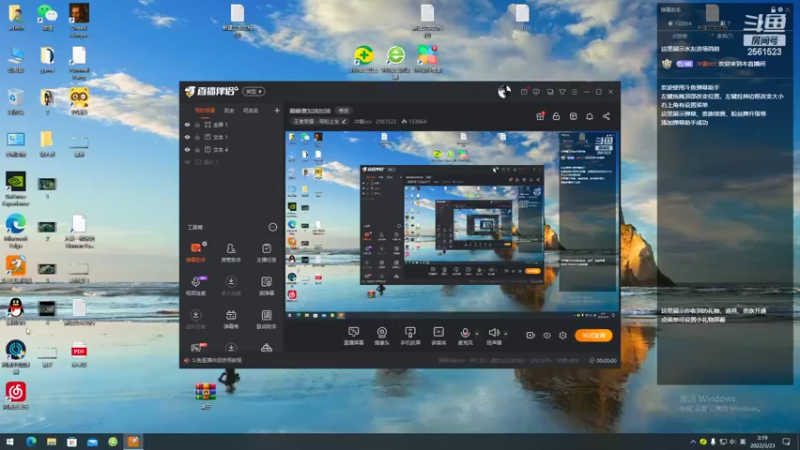800x450 pixels.
Task: Open the video co-stream microphone tool
Action: point(196,286)
